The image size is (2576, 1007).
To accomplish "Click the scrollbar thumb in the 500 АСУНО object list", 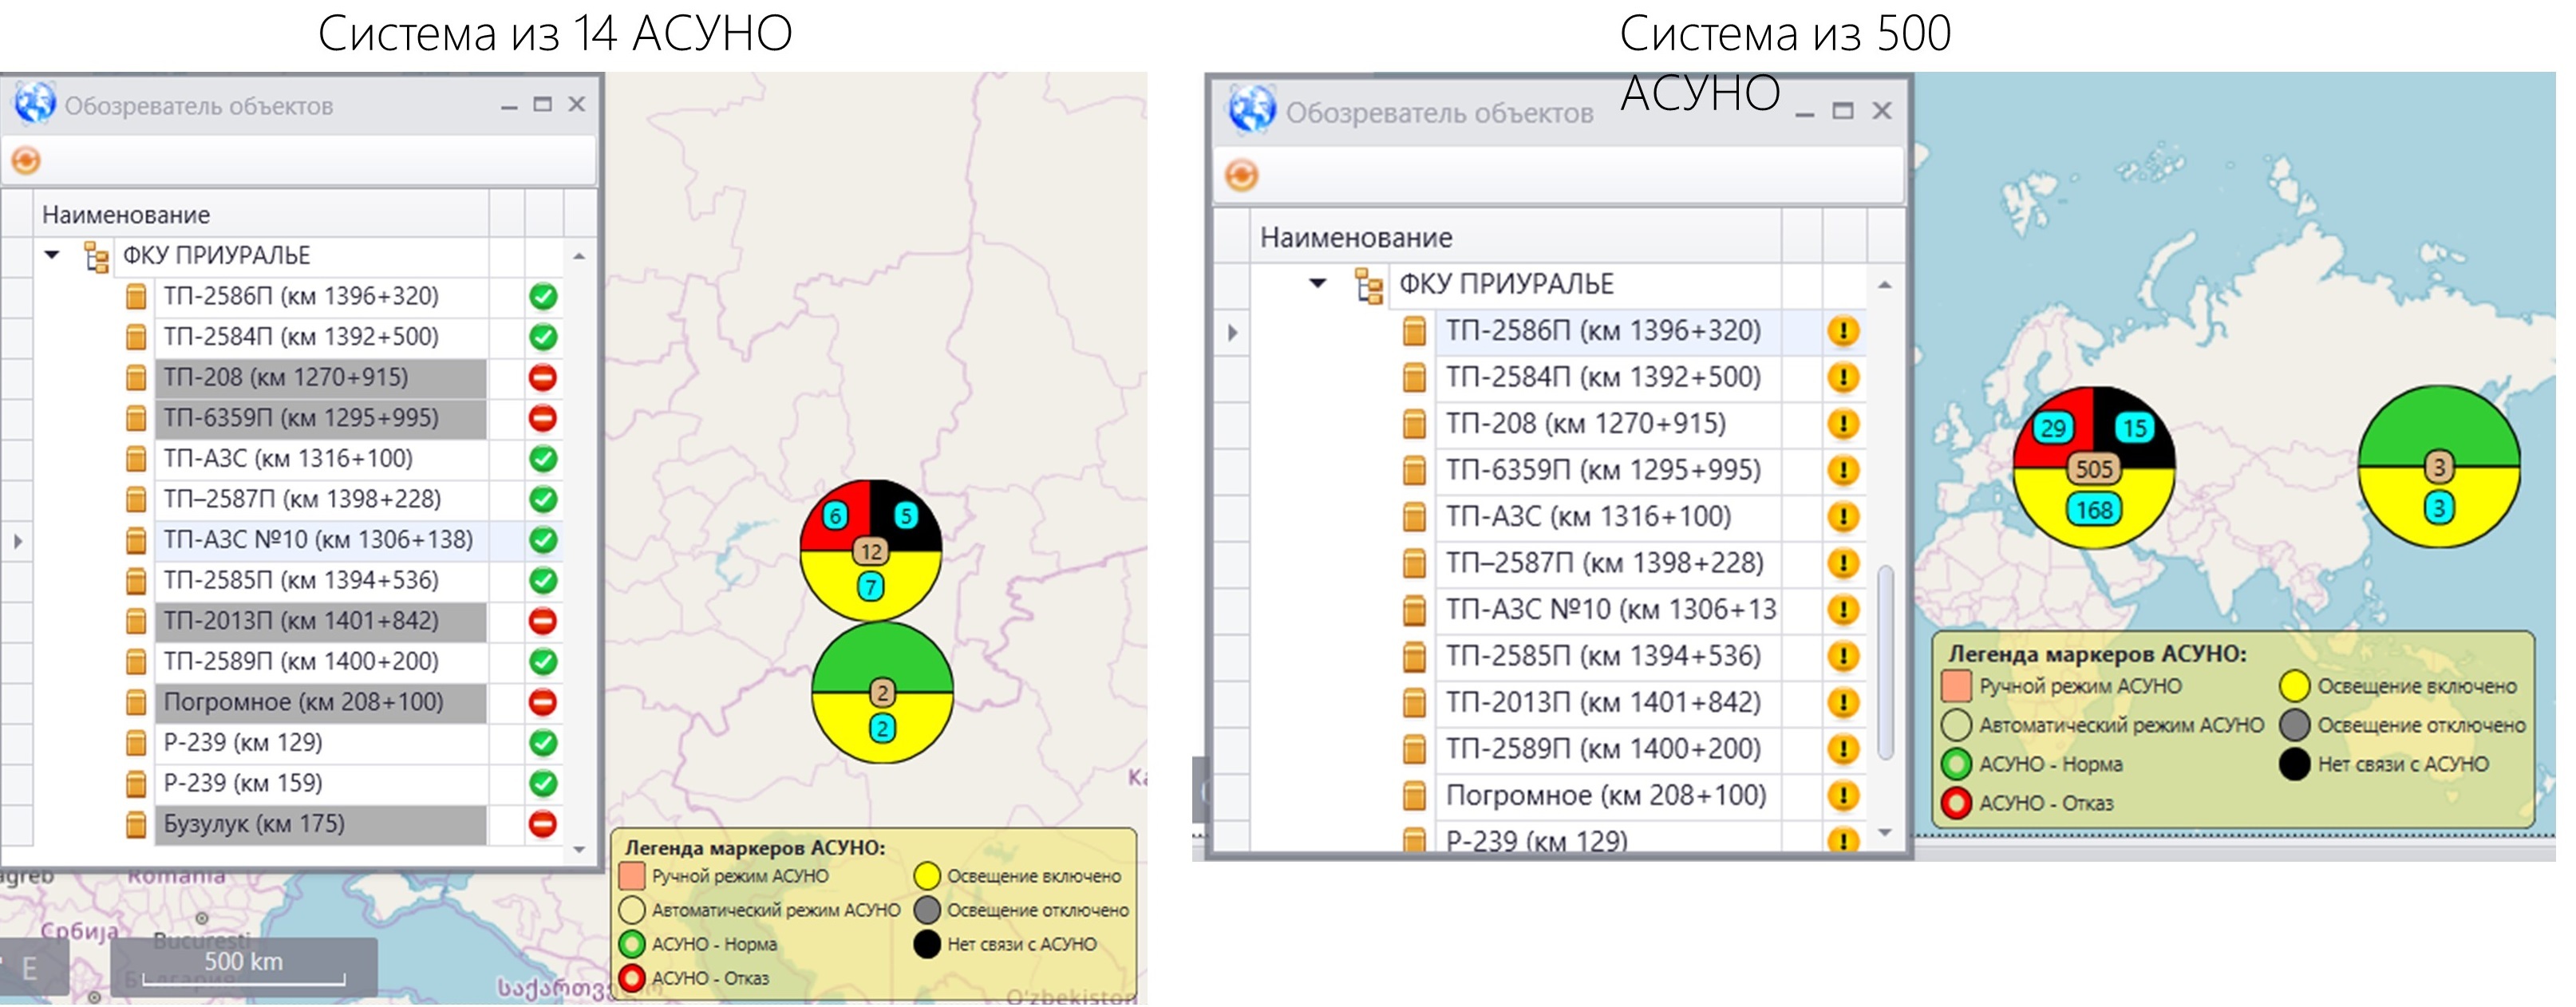I will pos(1885,663).
